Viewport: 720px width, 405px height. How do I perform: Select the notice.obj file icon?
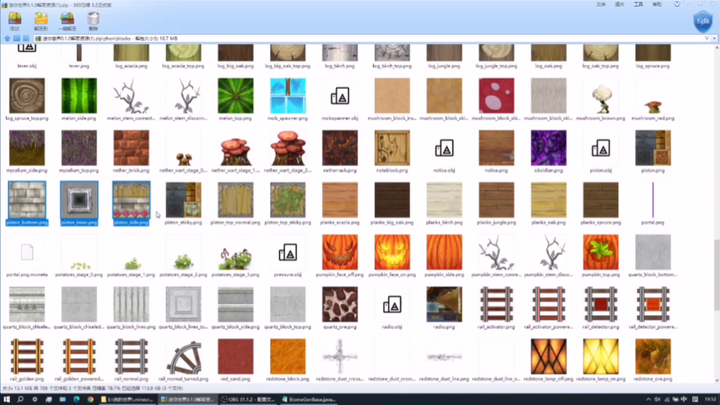point(444,152)
